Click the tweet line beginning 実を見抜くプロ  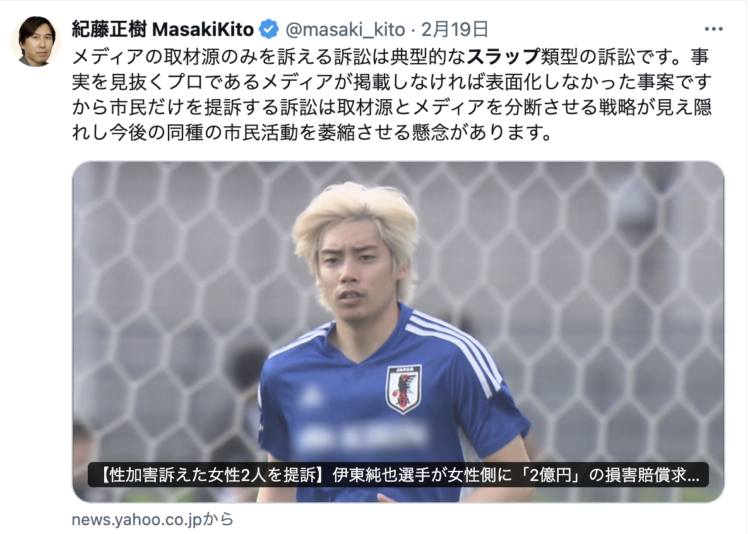point(392,82)
